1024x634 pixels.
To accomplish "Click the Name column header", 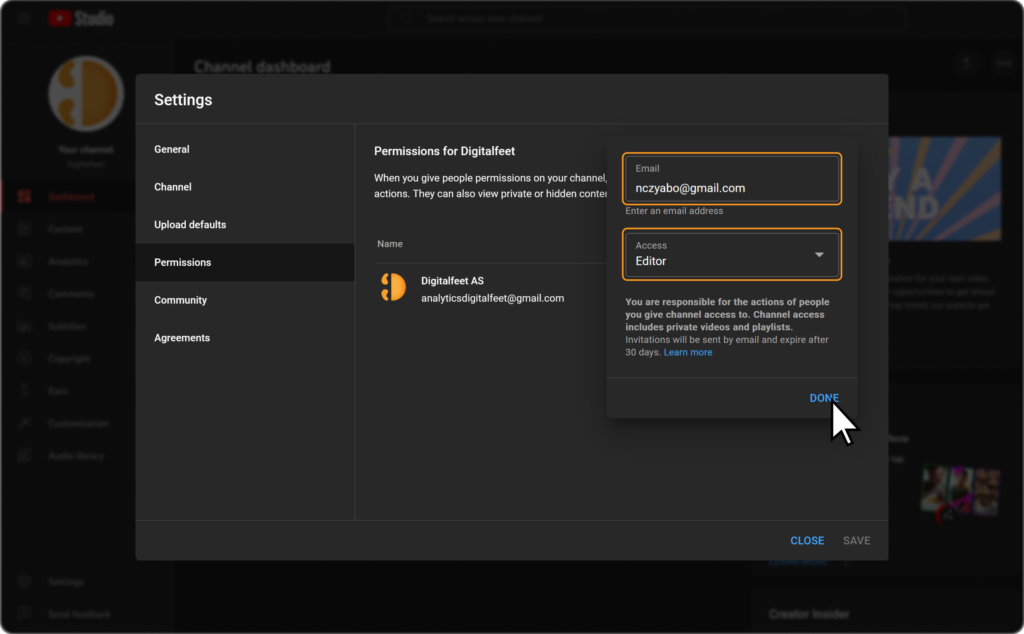I will [390, 244].
